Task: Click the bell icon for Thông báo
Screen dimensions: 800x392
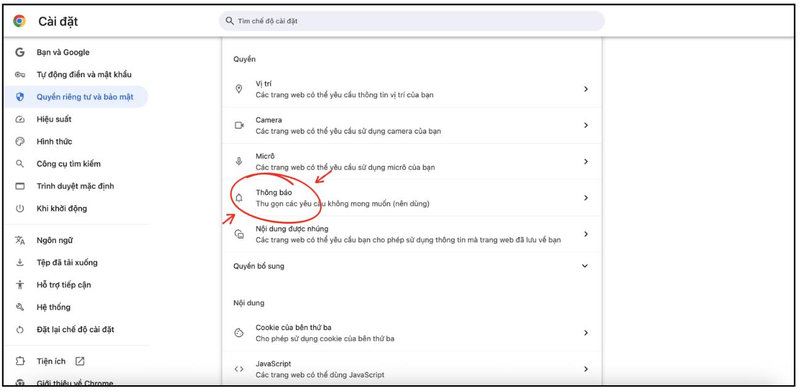Action: tap(239, 198)
